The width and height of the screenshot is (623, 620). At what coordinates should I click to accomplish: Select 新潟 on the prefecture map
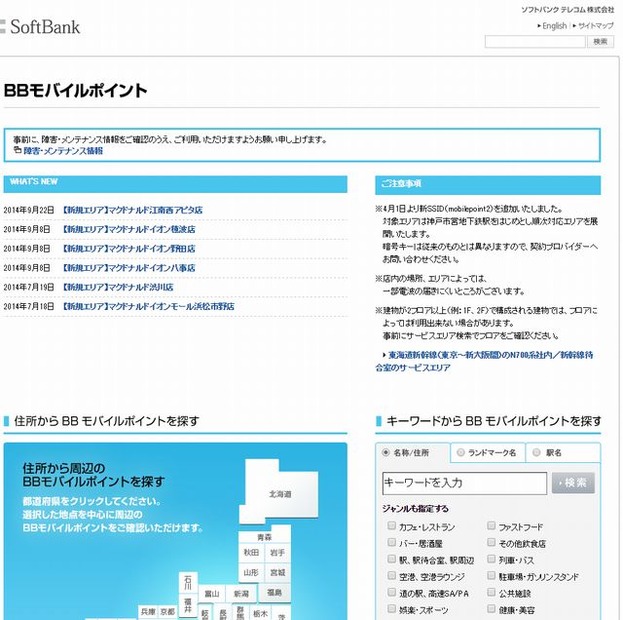[x=241, y=593]
